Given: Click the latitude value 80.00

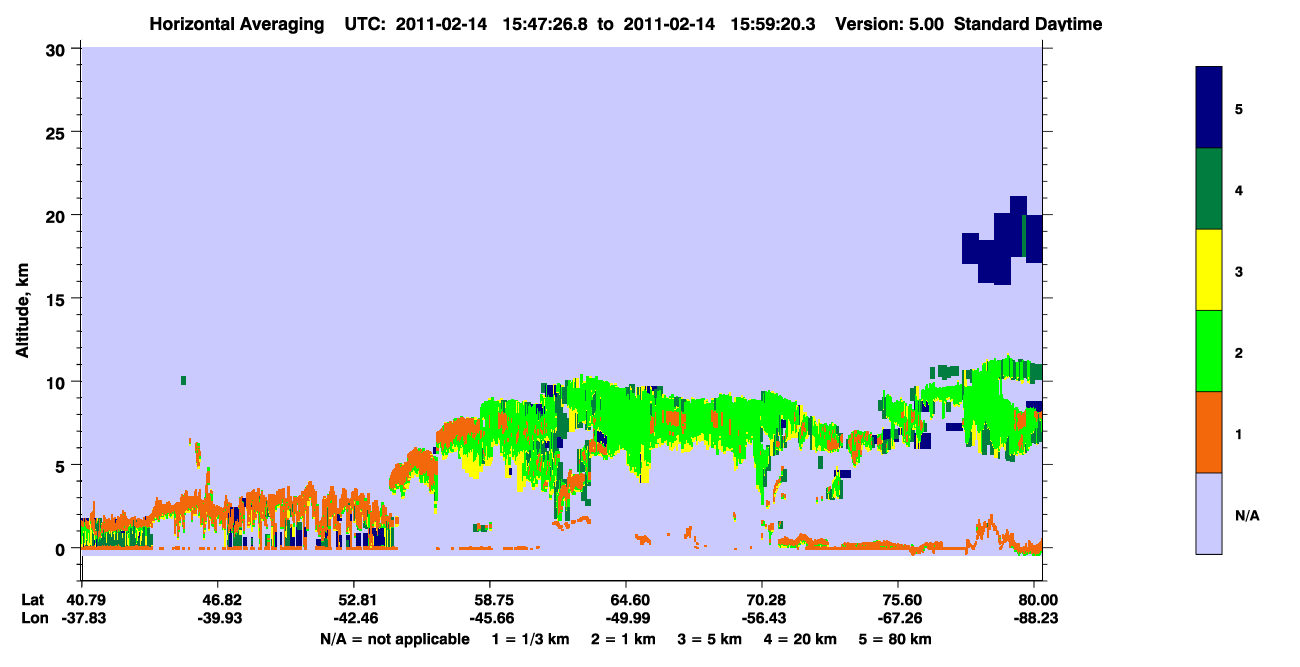Looking at the screenshot, I should click(x=1039, y=599).
